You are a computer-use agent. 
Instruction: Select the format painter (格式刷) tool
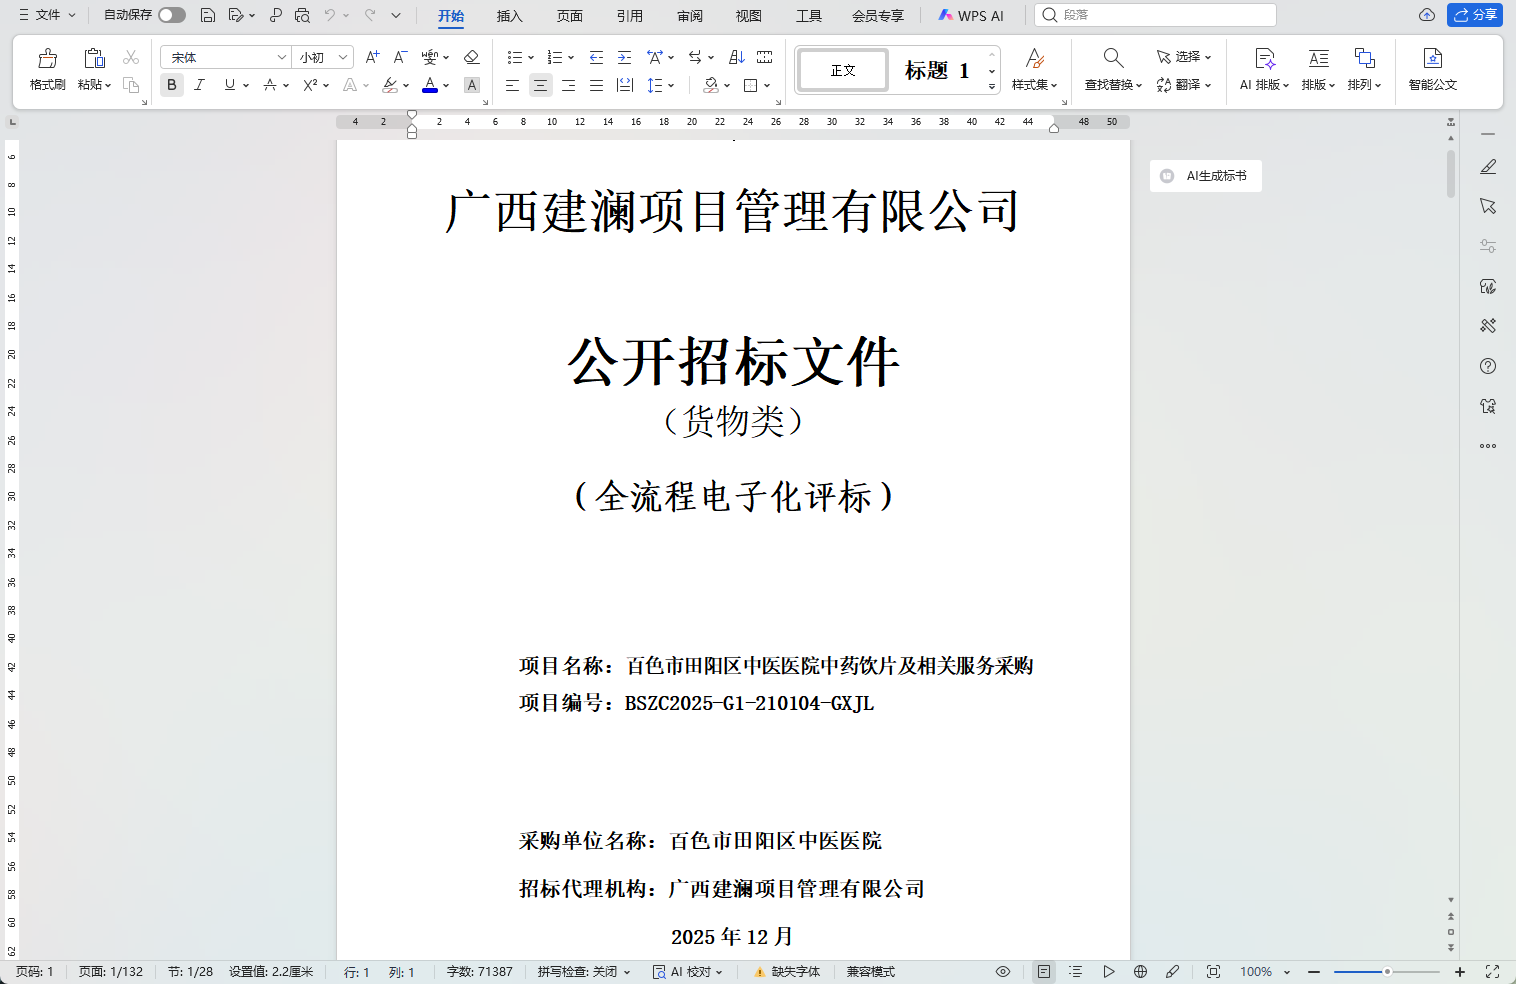click(46, 70)
